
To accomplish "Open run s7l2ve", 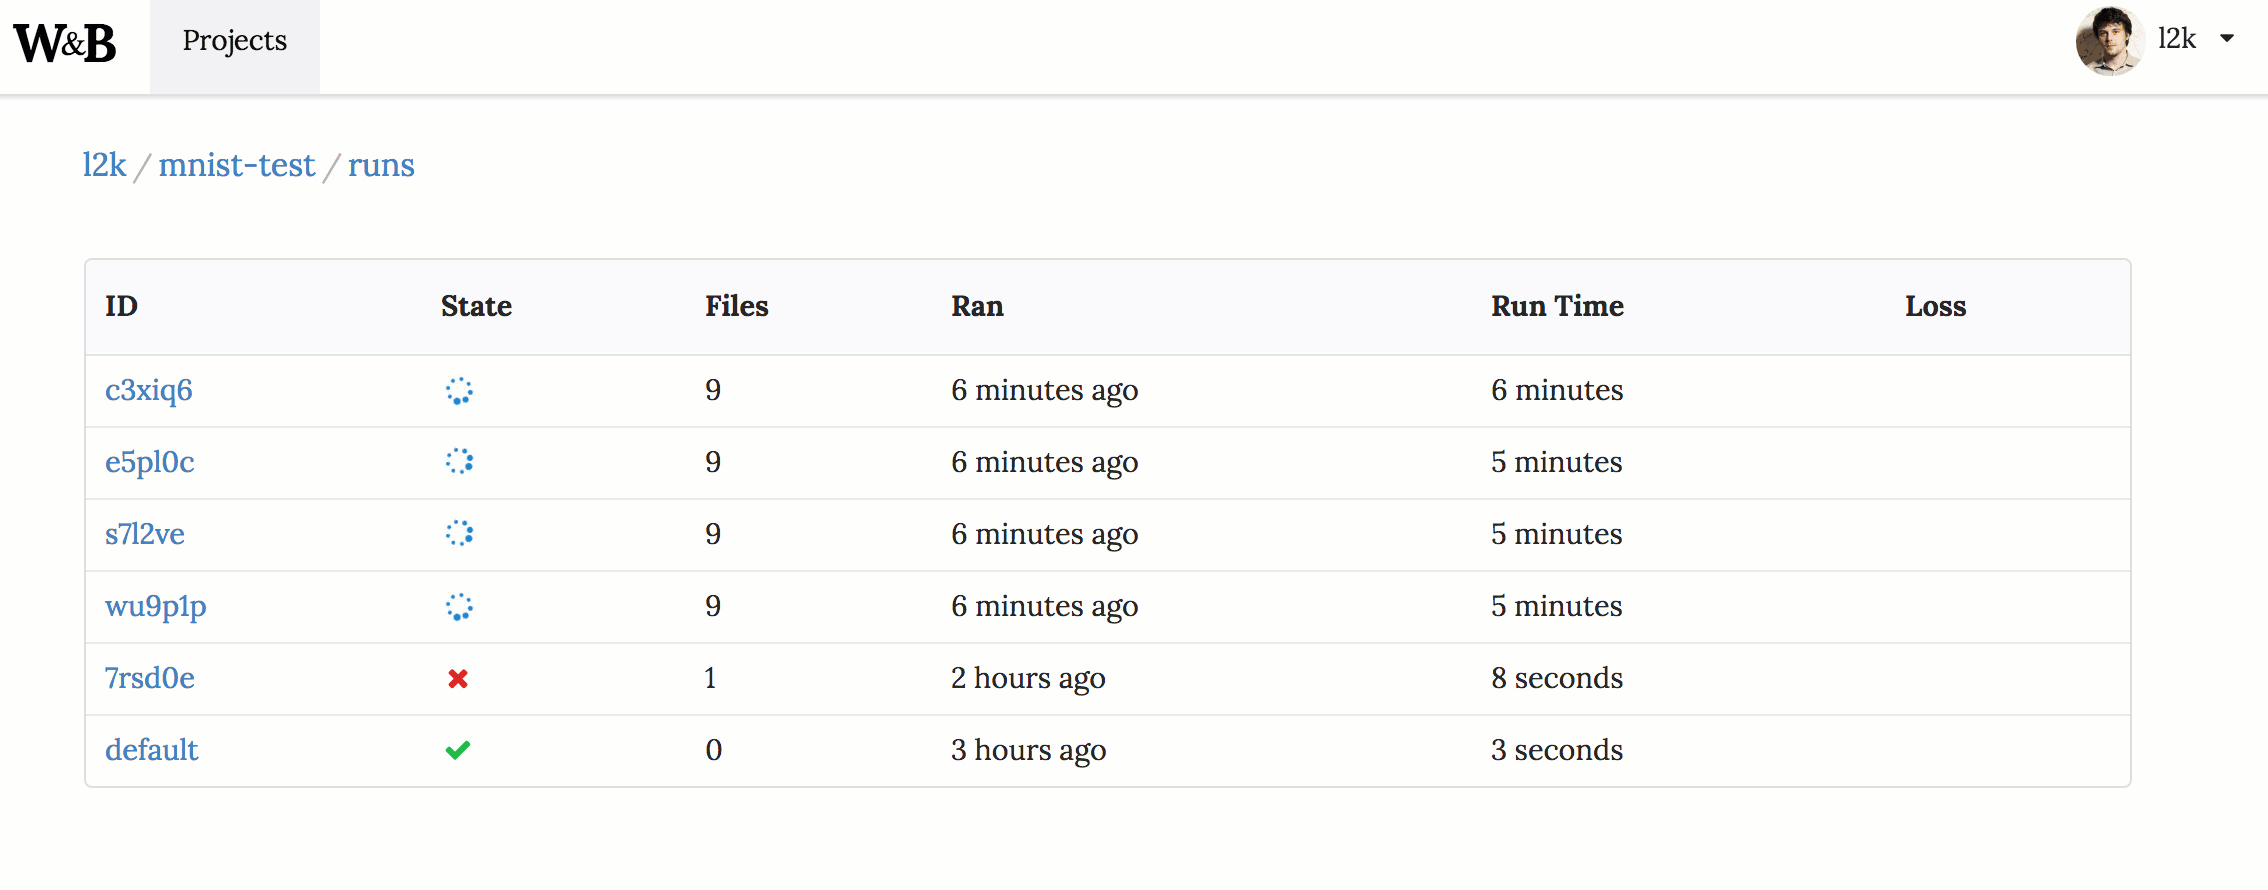I will click(145, 534).
